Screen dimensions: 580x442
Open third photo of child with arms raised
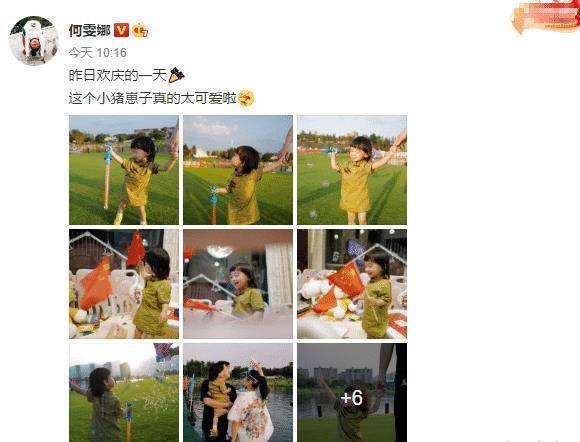352,170
